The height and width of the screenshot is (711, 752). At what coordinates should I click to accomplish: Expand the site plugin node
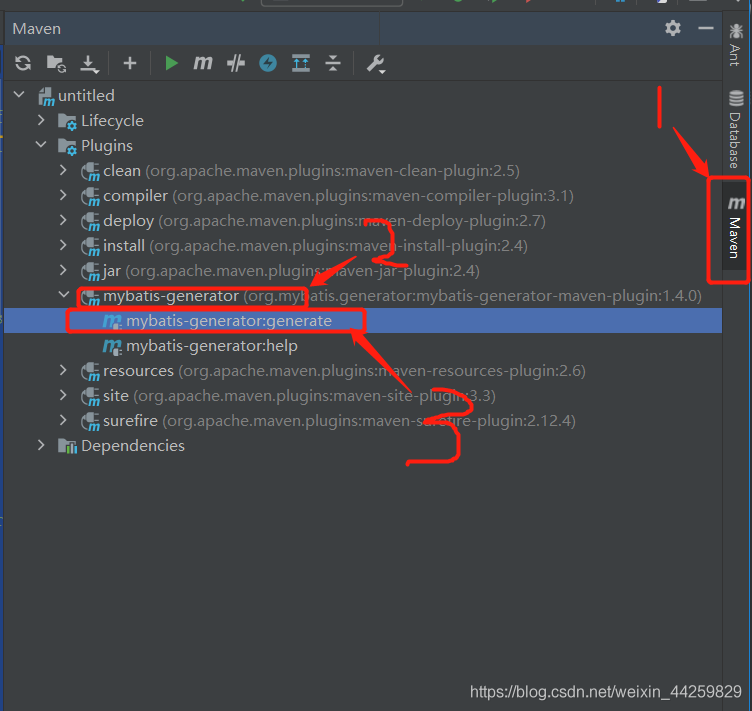tap(63, 395)
